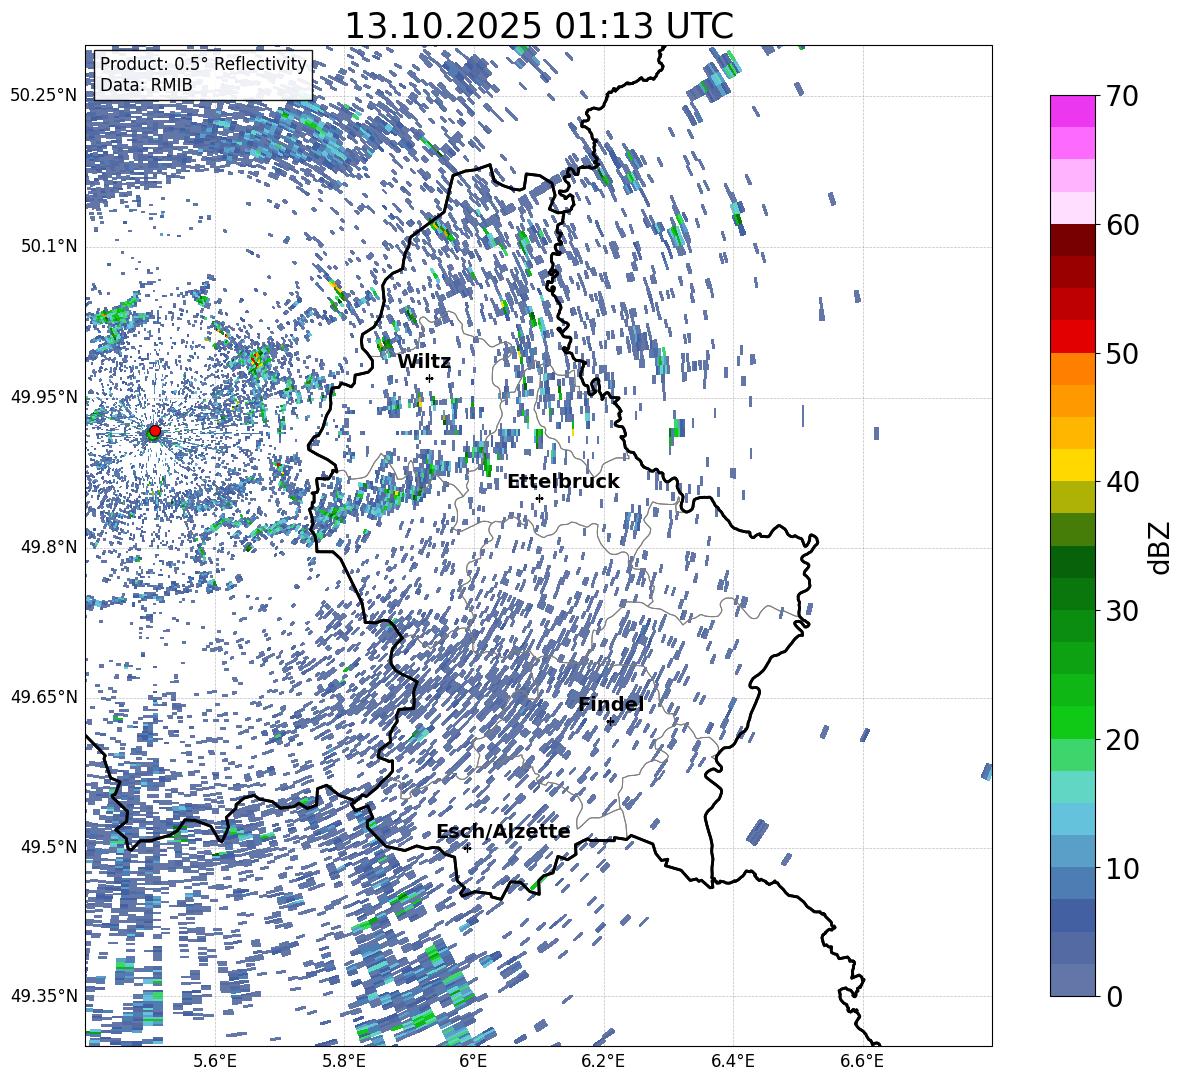Click the 49.5°N latitude label
Viewport: 1184px width, 1081px height.
tap(49, 847)
